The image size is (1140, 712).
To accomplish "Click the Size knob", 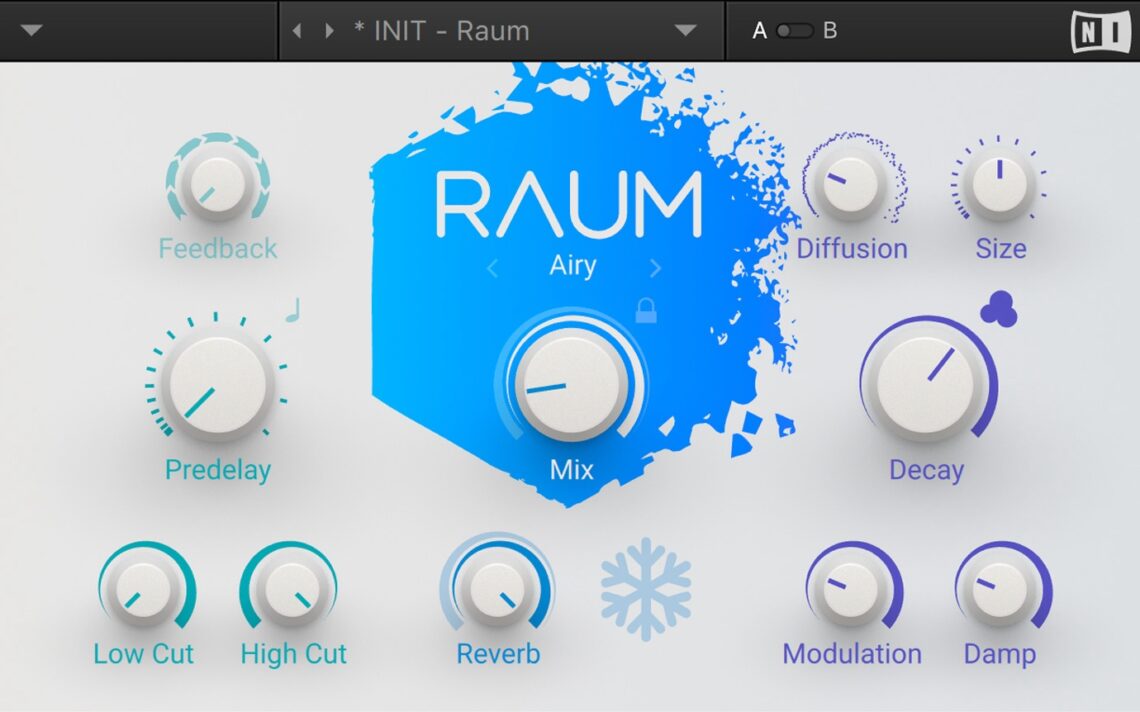I will pos(1000,185).
